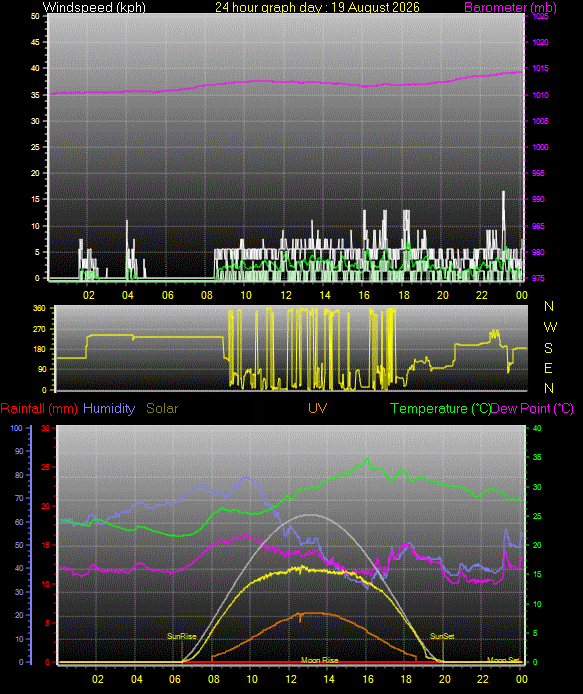Click the Dew Point (°C) legend label

point(533,409)
